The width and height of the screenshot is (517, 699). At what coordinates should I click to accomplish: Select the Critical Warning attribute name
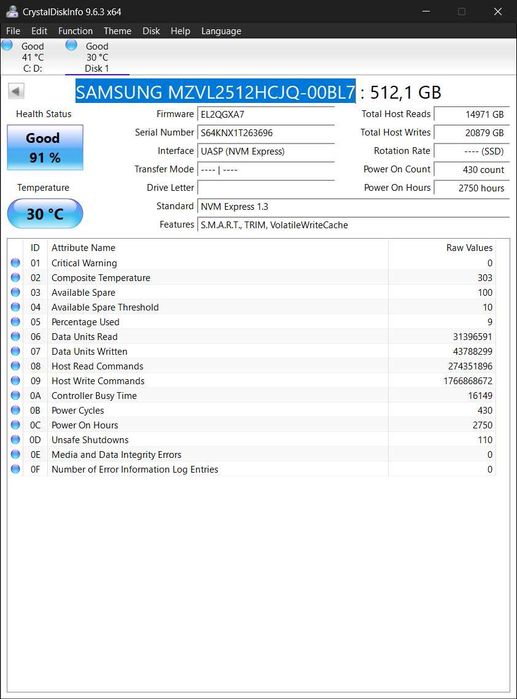(84, 263)
